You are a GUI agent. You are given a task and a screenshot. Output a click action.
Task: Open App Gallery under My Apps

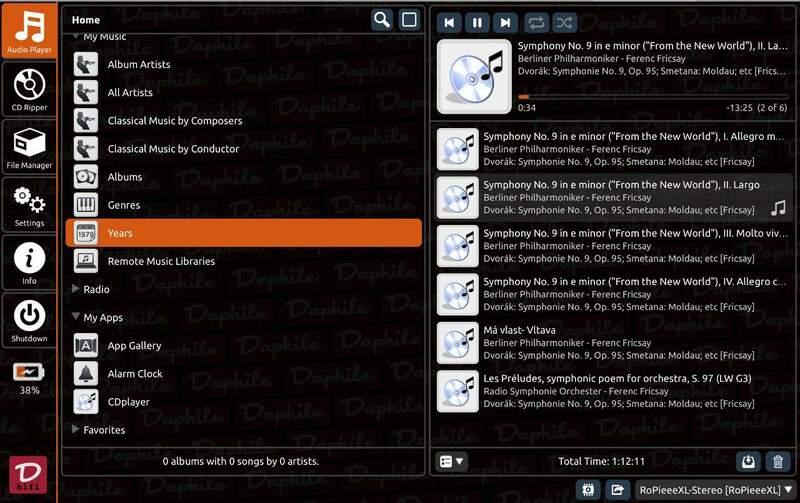134,345
